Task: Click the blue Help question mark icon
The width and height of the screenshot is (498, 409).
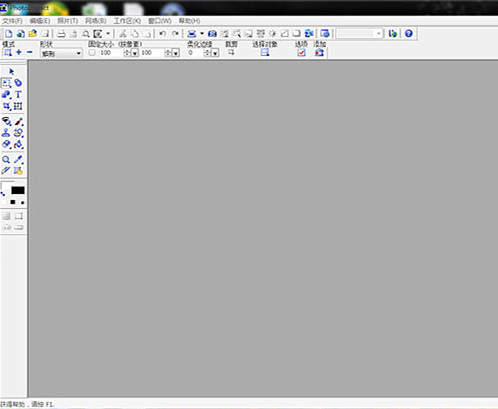Action: tap(409, 34)
